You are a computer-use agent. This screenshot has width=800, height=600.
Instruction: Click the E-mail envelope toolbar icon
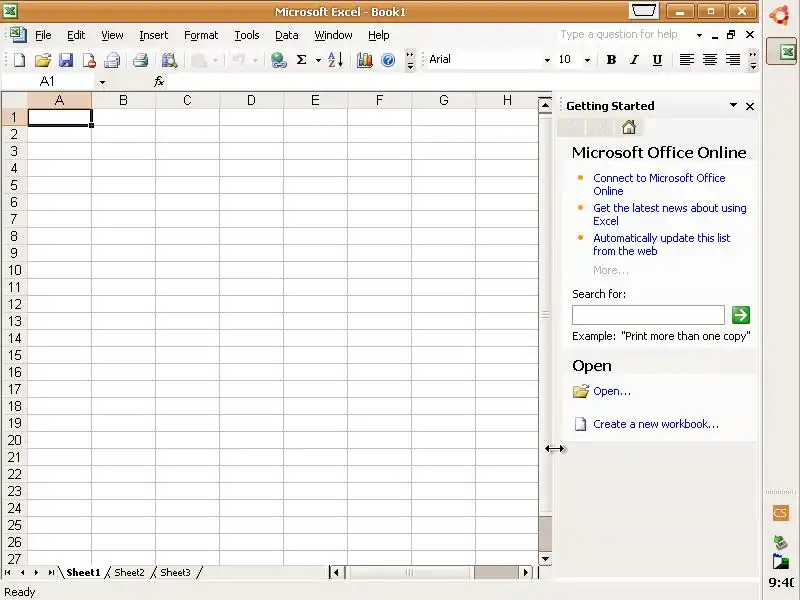[112, 60]
